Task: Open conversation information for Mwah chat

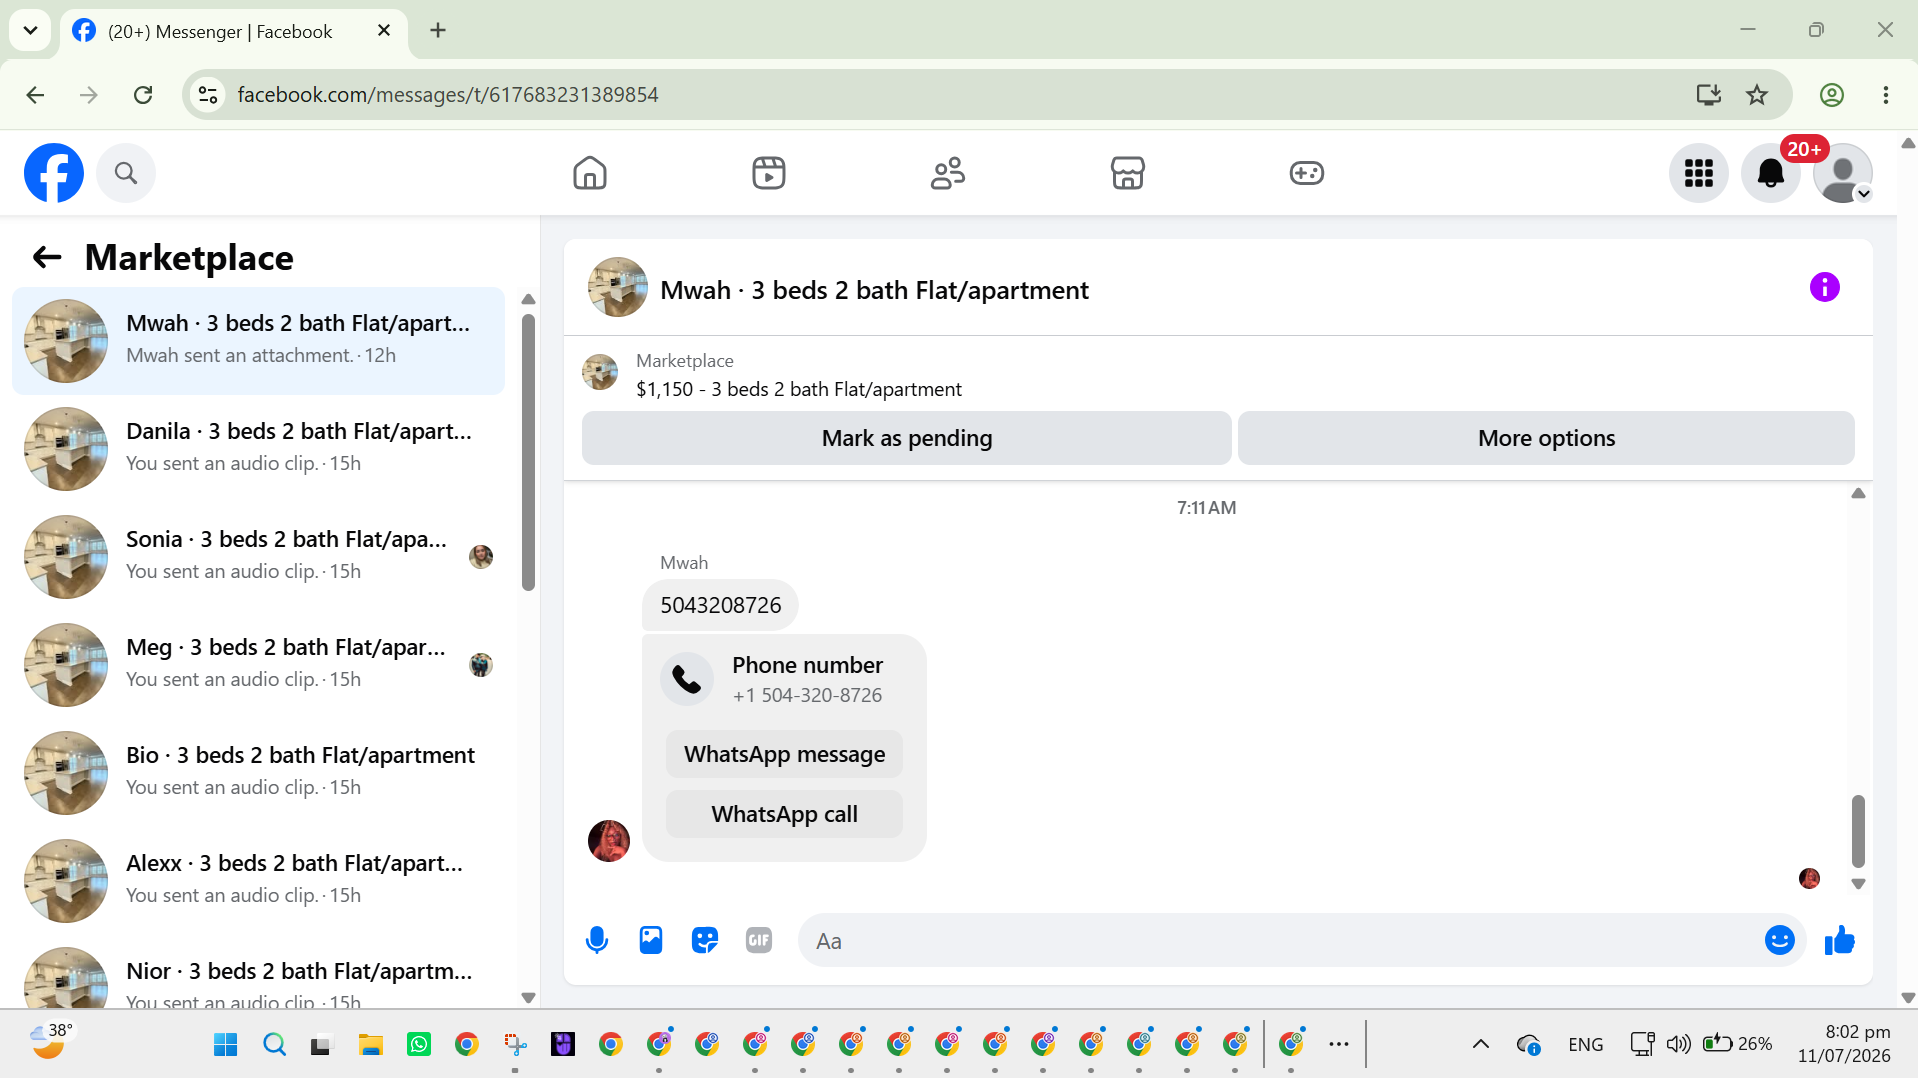Action: 1825,287
